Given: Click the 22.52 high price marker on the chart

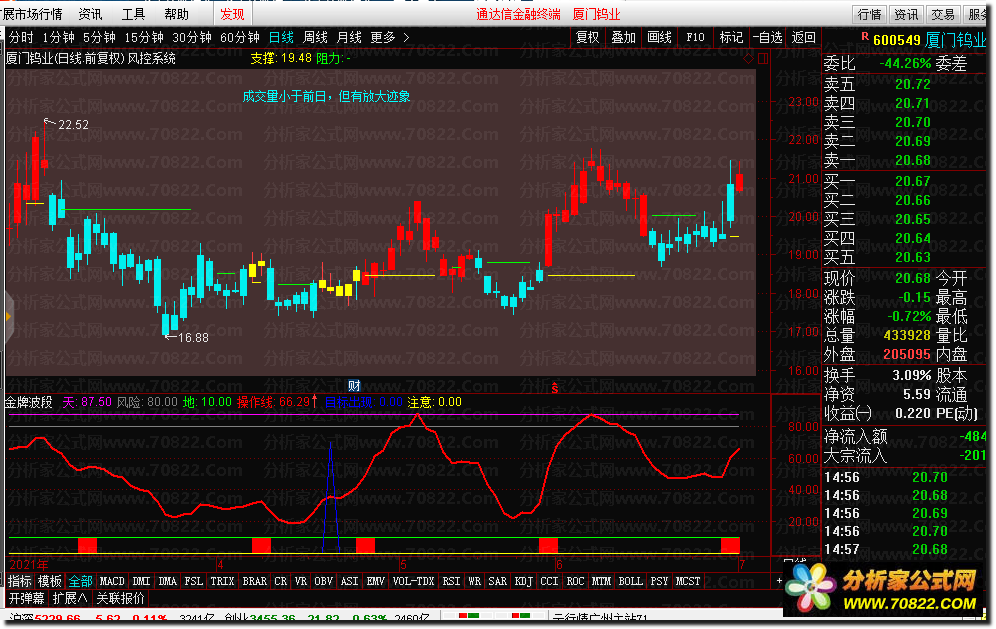Looking at the screenshot, I should 73,125.
